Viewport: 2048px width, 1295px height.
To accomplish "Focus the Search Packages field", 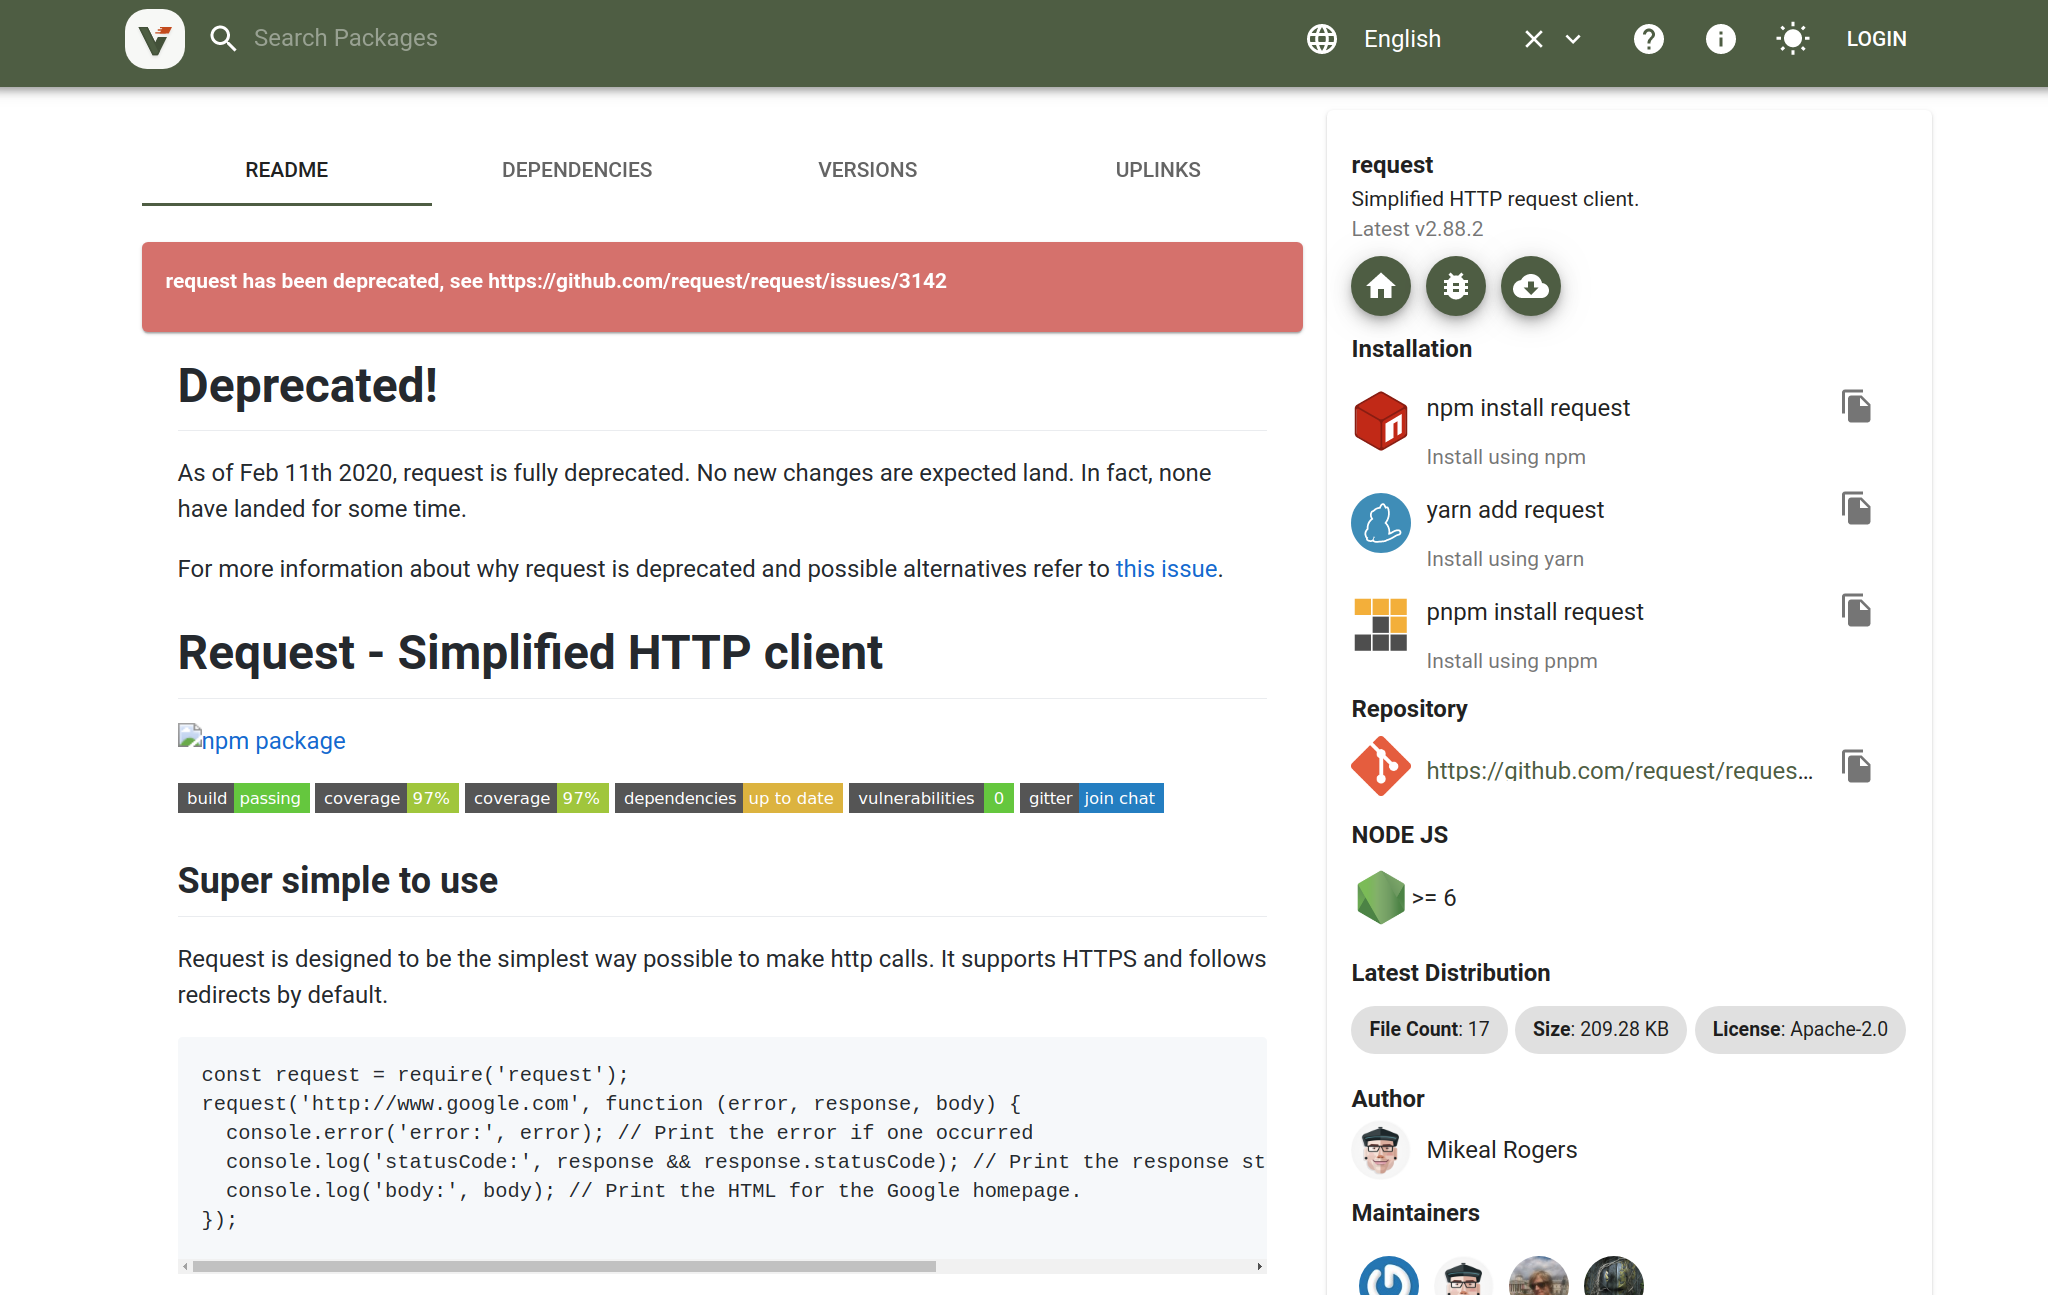I will point(345,39).
